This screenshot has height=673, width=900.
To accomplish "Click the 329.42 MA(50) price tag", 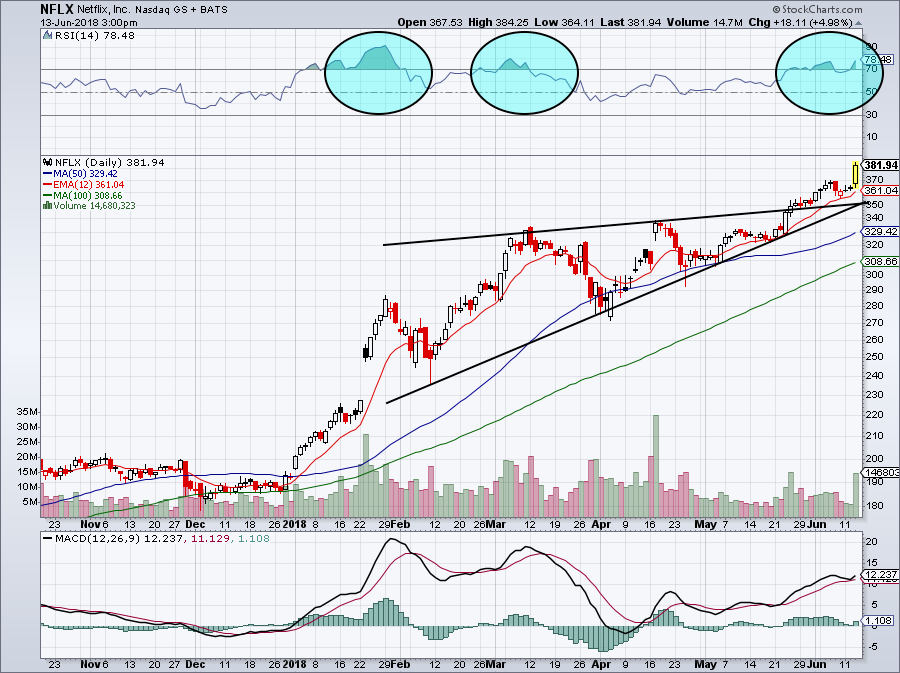I will (880, 232).
